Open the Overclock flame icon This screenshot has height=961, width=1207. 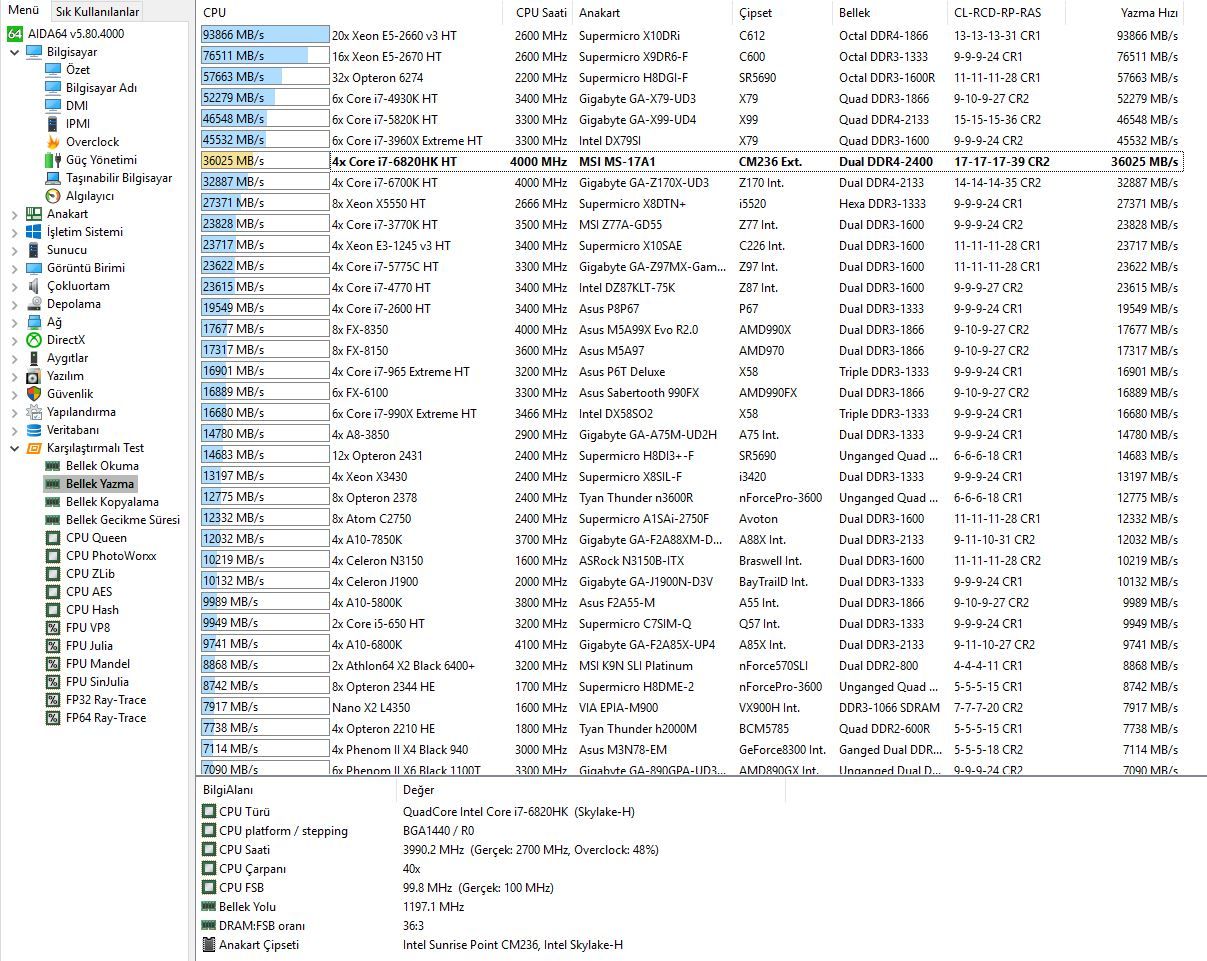pyautogui.click(x=53, y=142)
